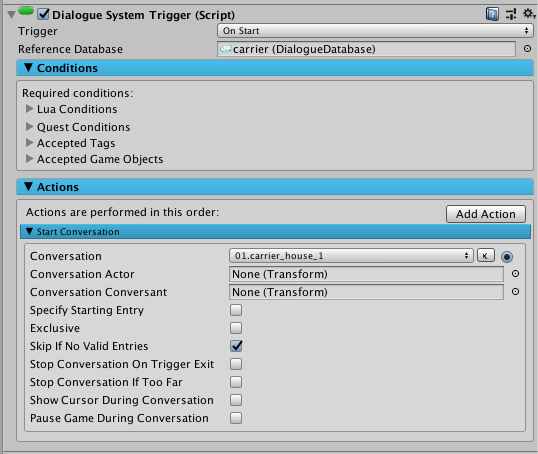Open the Conversation dropdown 01.carrier_house_1
This screenshot has width=538, height=454.
point(351,256)
